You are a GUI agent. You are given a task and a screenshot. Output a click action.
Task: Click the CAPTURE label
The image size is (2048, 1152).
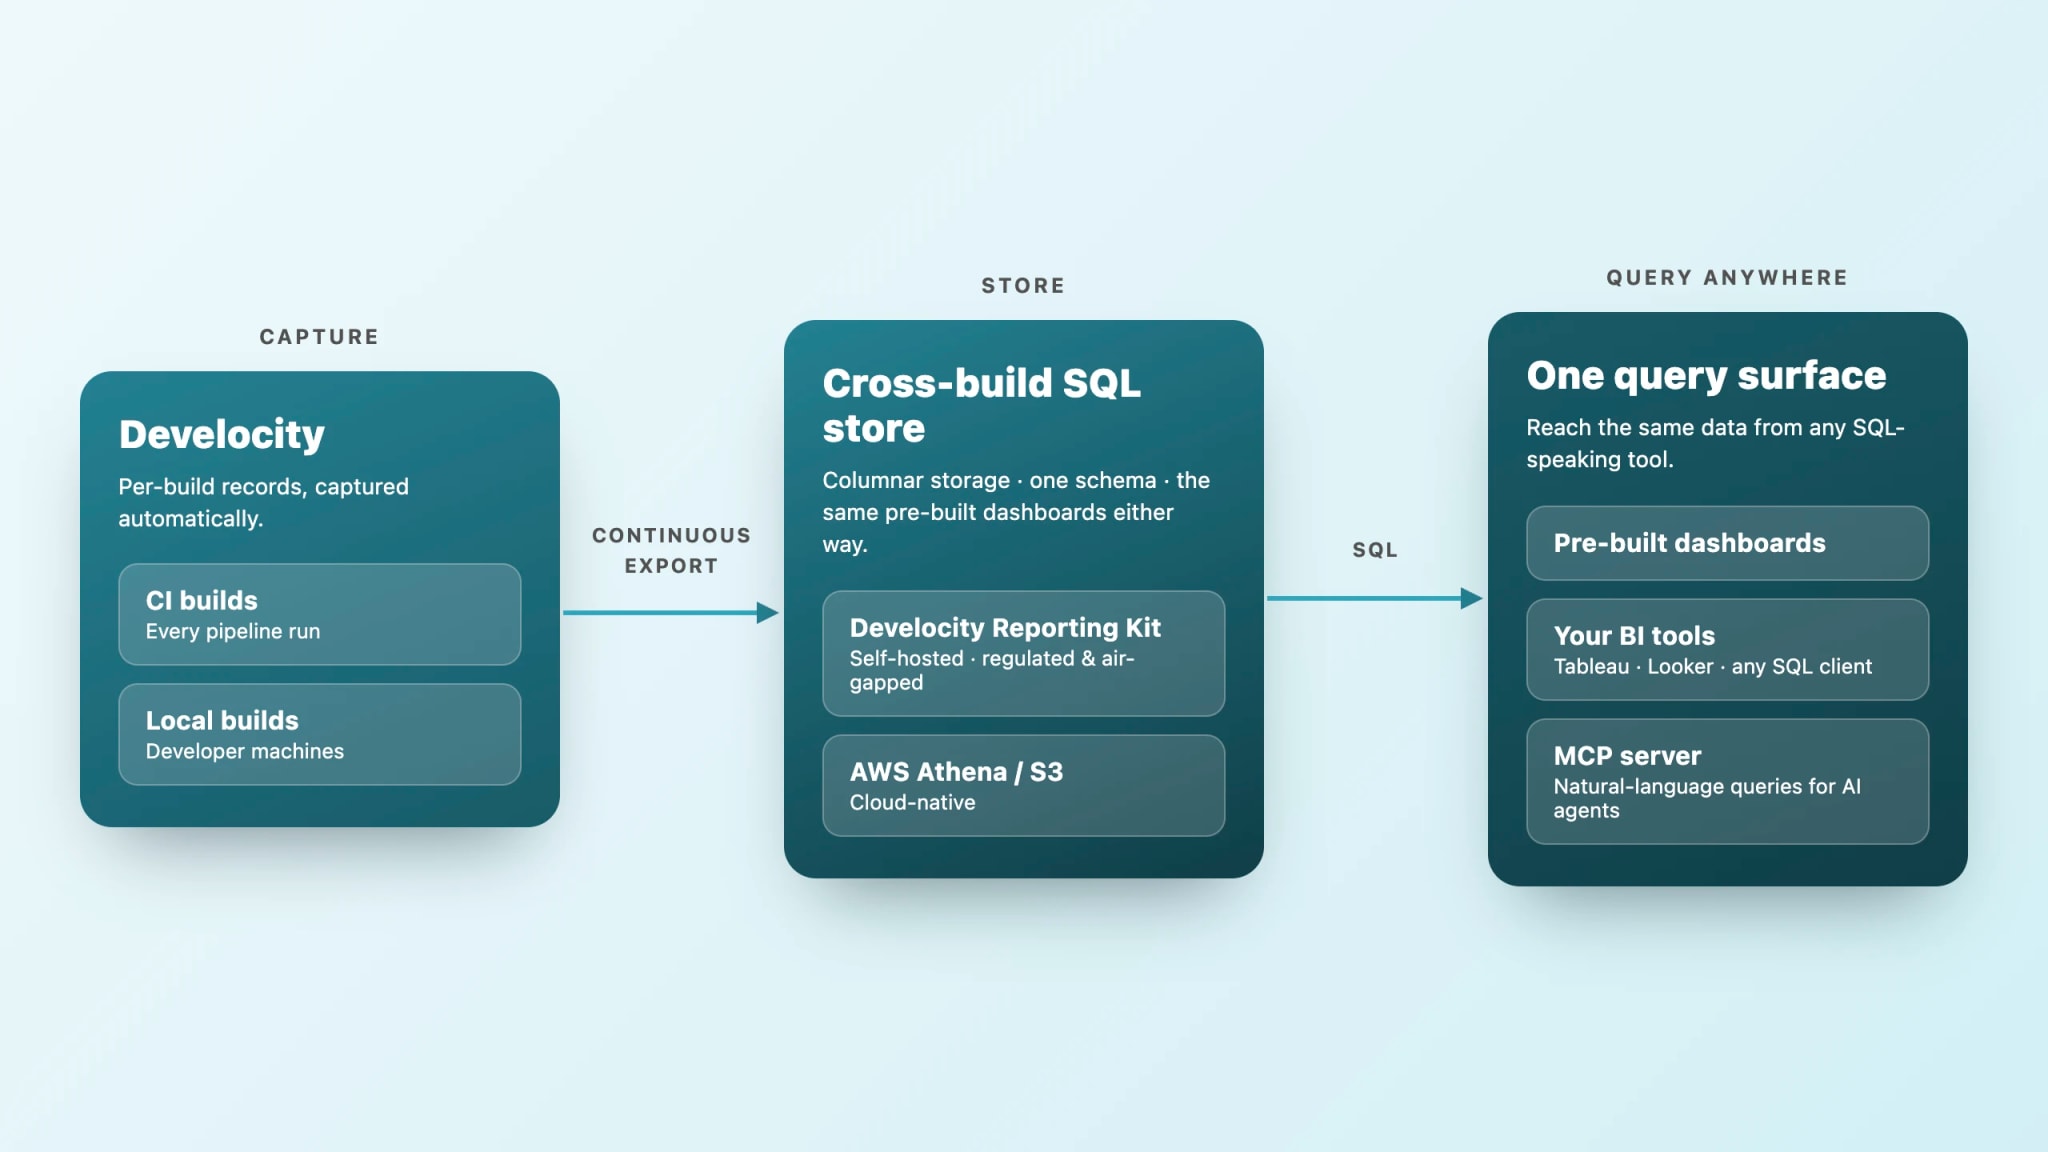[x=319, y=337]
